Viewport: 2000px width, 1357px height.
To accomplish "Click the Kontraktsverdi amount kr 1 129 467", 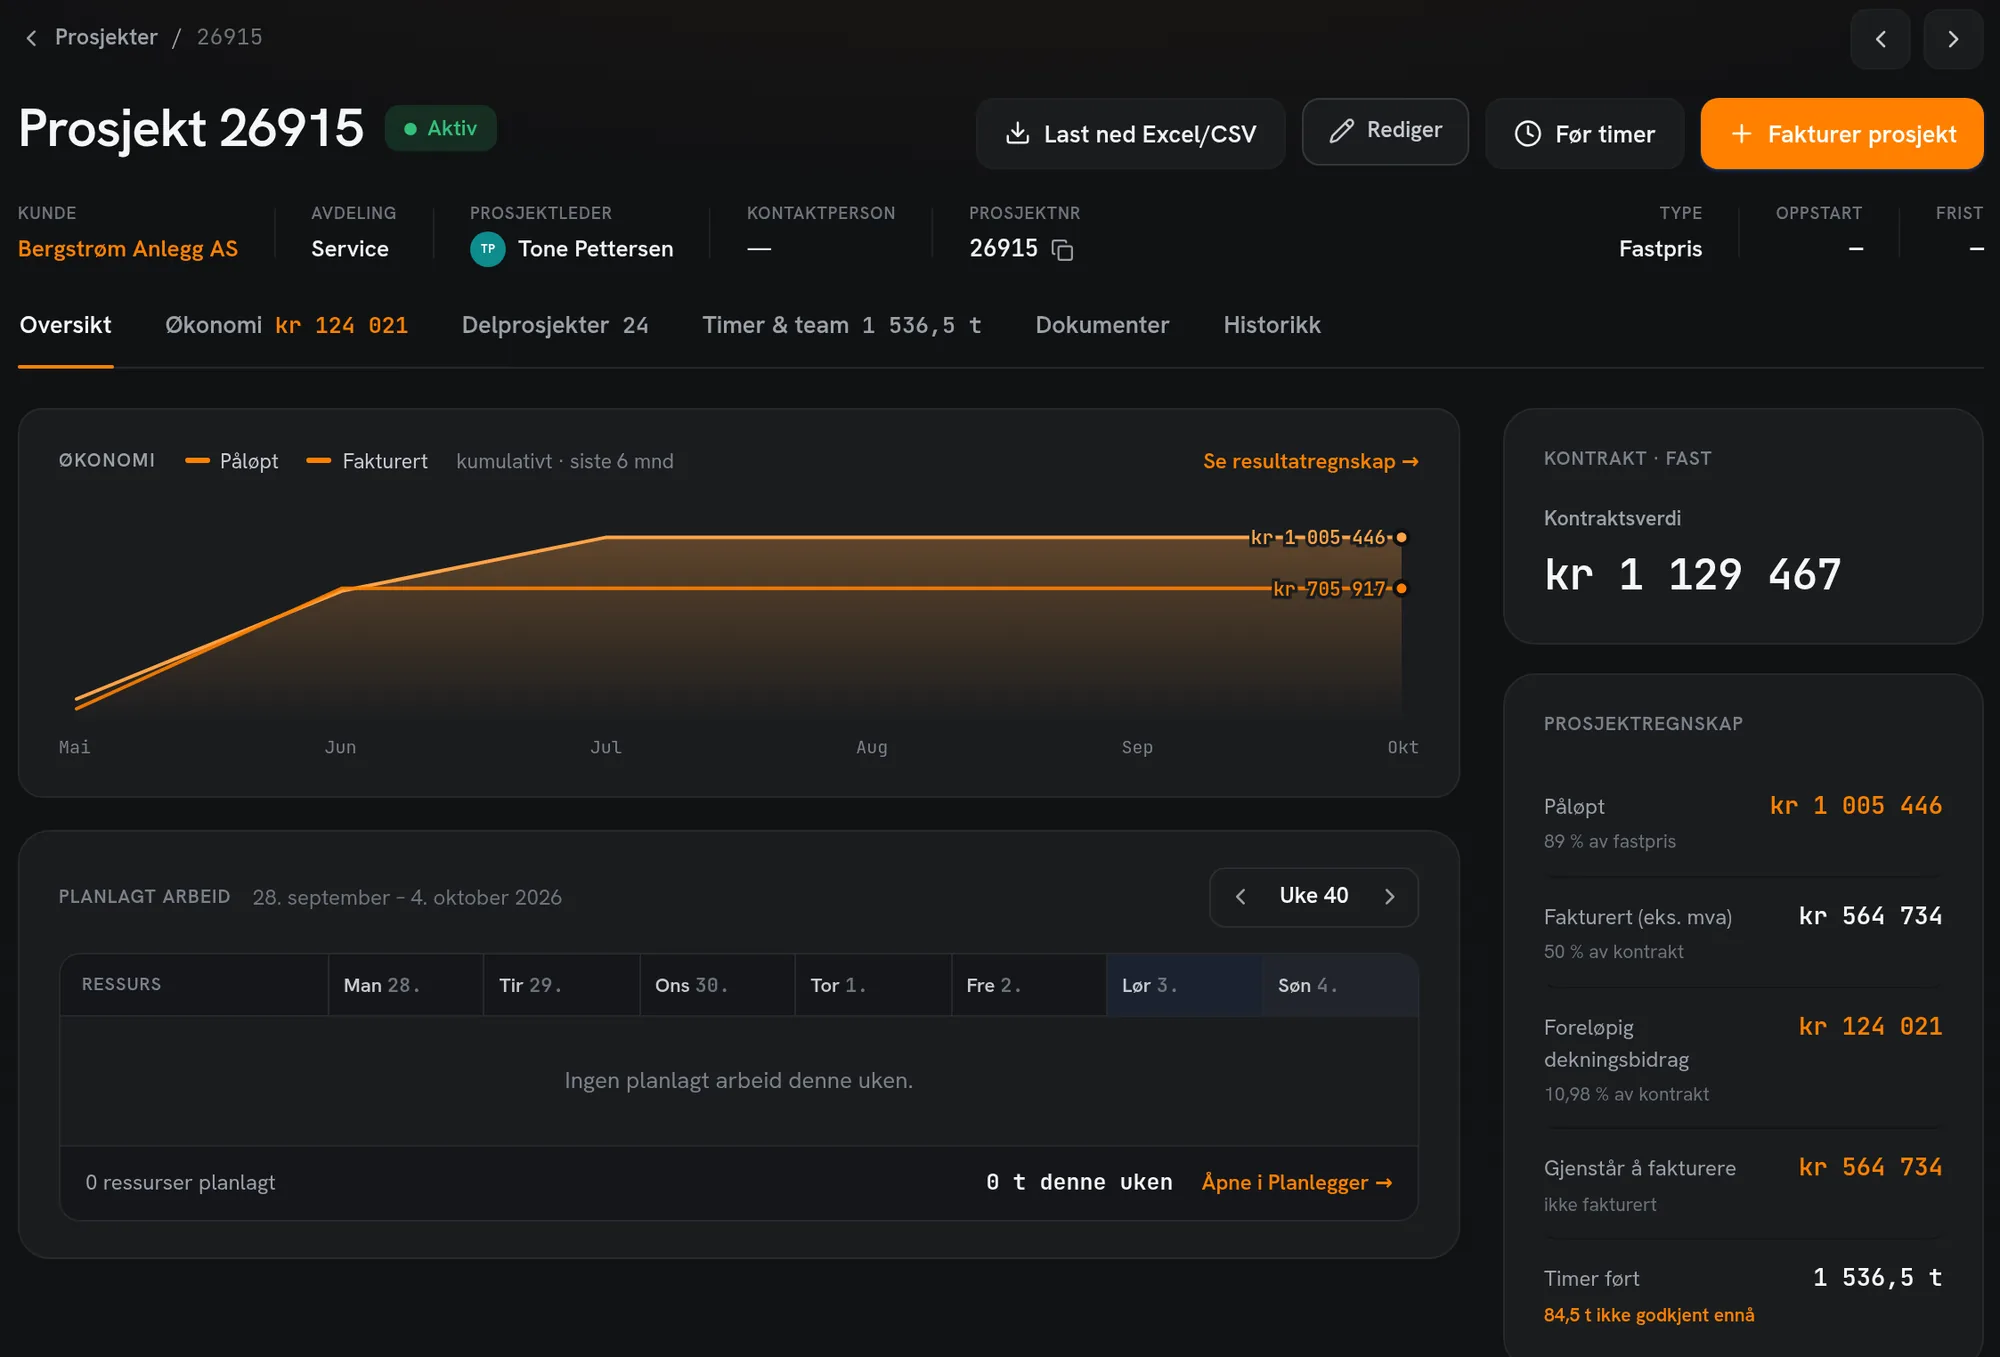I will tap(1692, 575).
